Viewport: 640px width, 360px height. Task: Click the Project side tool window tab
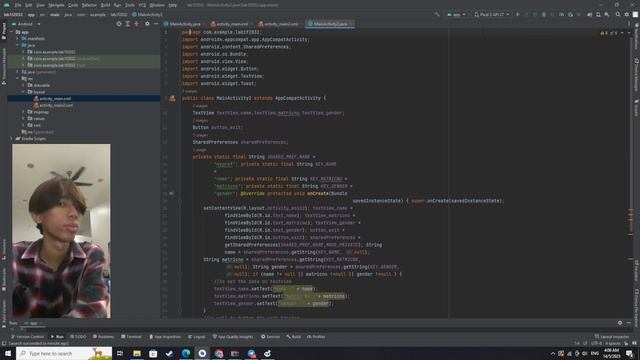(4, 30)
